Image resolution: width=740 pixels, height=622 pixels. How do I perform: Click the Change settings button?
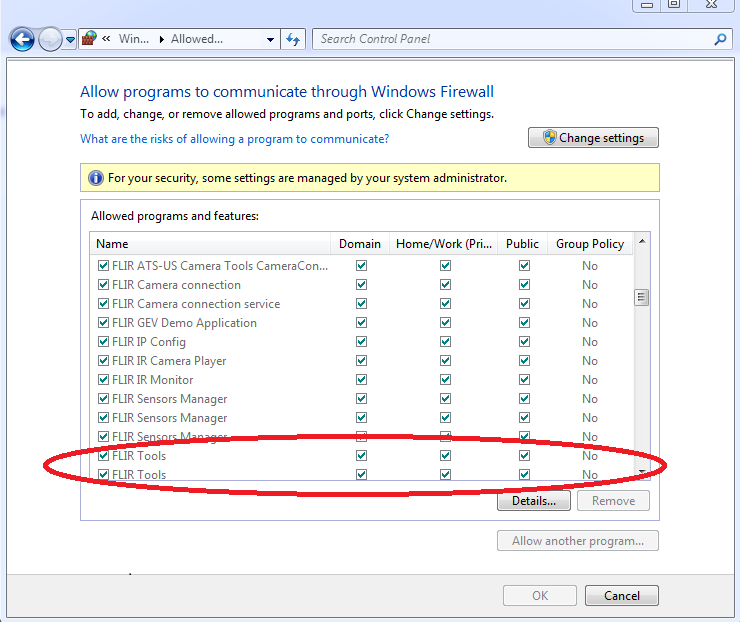593,138
